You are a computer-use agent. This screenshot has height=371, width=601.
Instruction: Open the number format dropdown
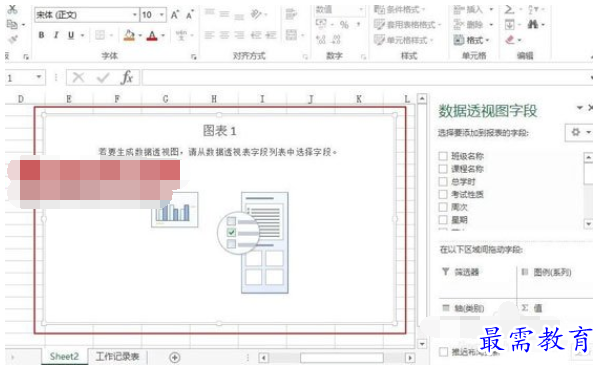pos(361,9)
